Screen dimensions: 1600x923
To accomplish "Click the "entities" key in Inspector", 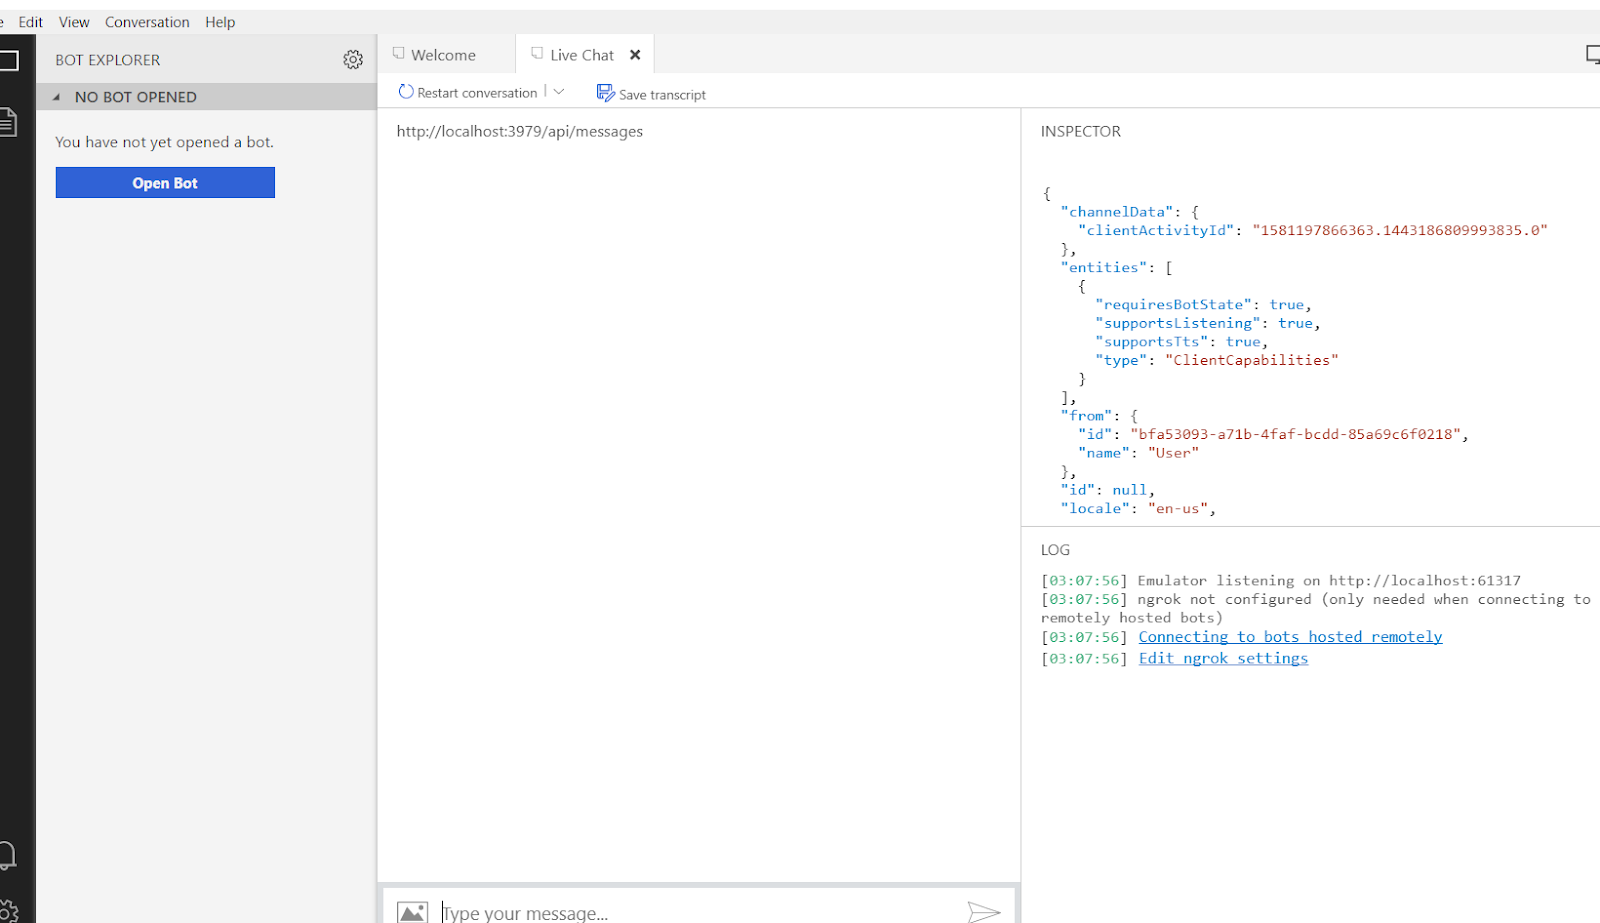I will [x=1104, y=267].
